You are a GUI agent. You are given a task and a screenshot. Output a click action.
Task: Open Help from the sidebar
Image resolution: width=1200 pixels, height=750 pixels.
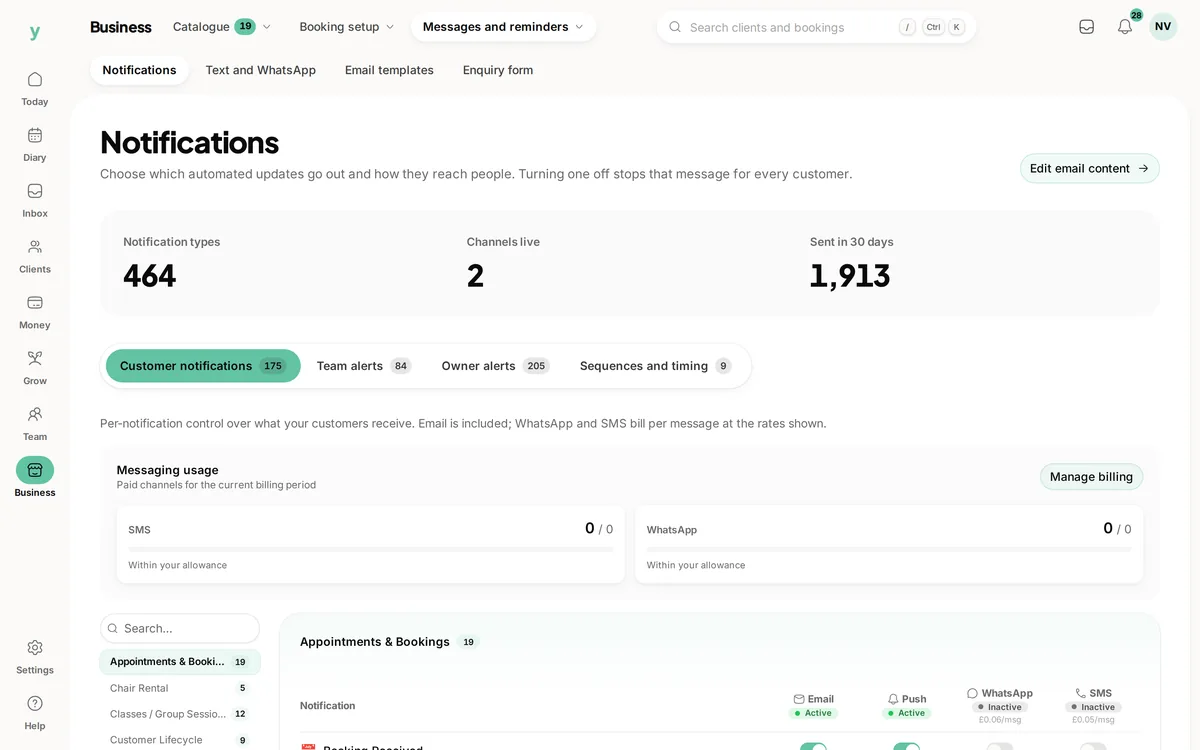(35, 713)
